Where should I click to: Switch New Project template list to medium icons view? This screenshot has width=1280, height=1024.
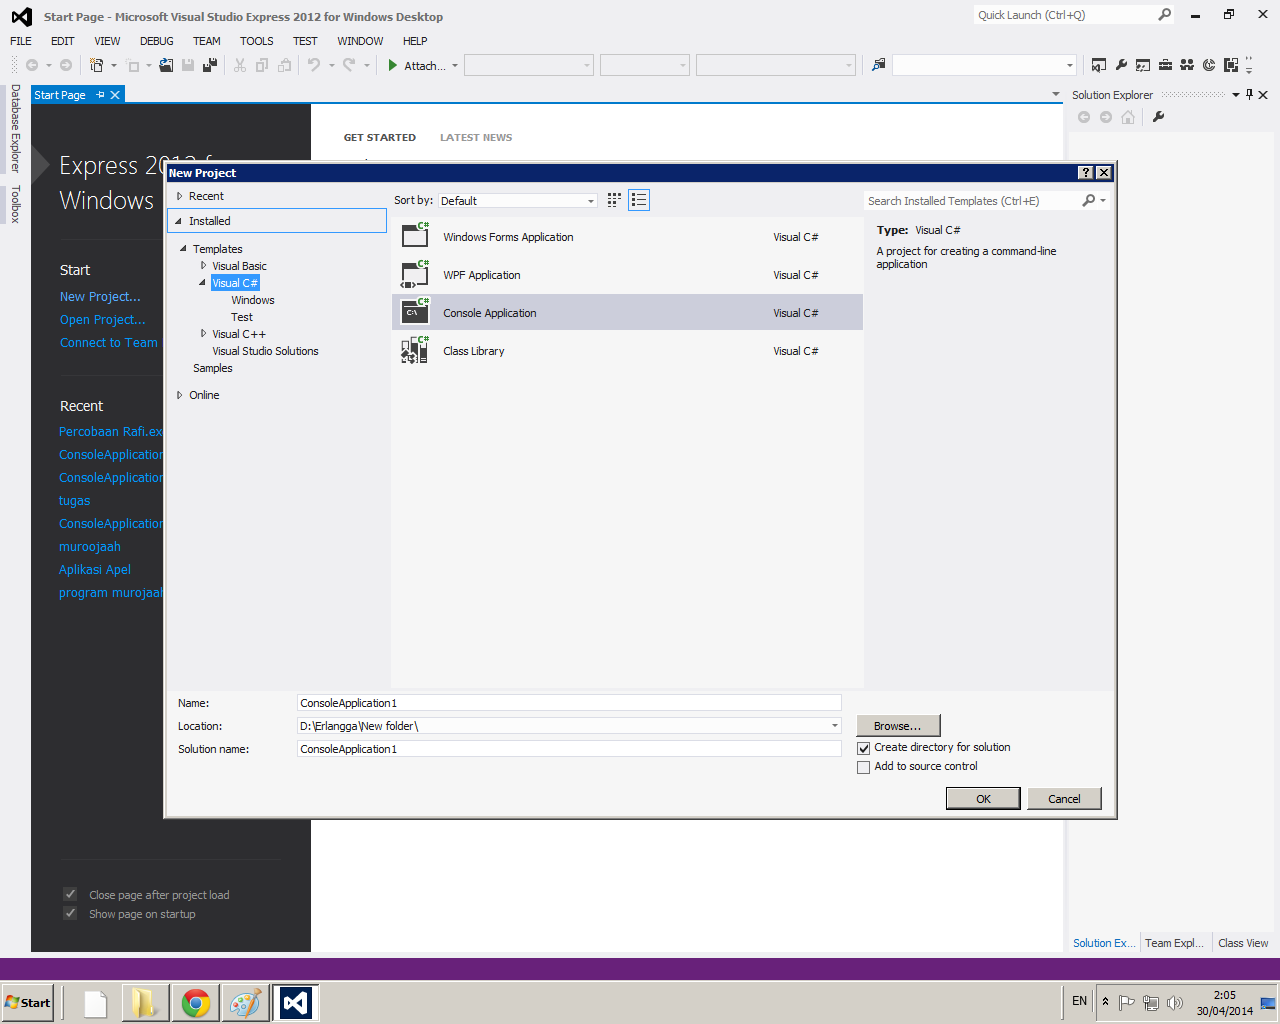639,200
